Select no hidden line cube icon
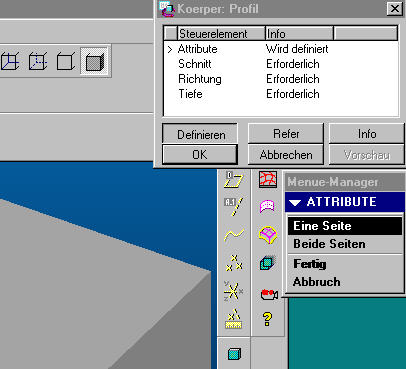Viewport: 406px width, 369px height. pos(65,62)
